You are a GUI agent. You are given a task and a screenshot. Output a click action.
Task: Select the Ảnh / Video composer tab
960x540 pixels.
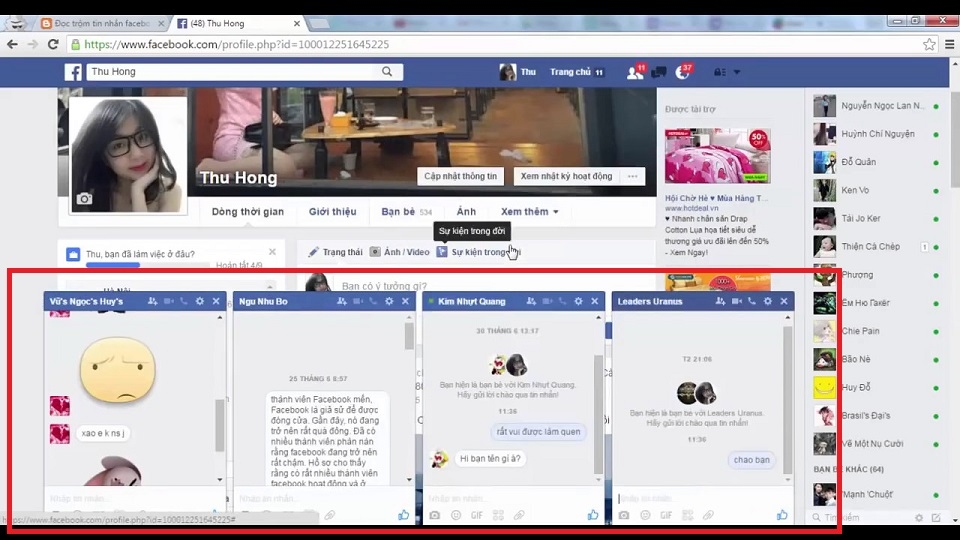point(400,252)
